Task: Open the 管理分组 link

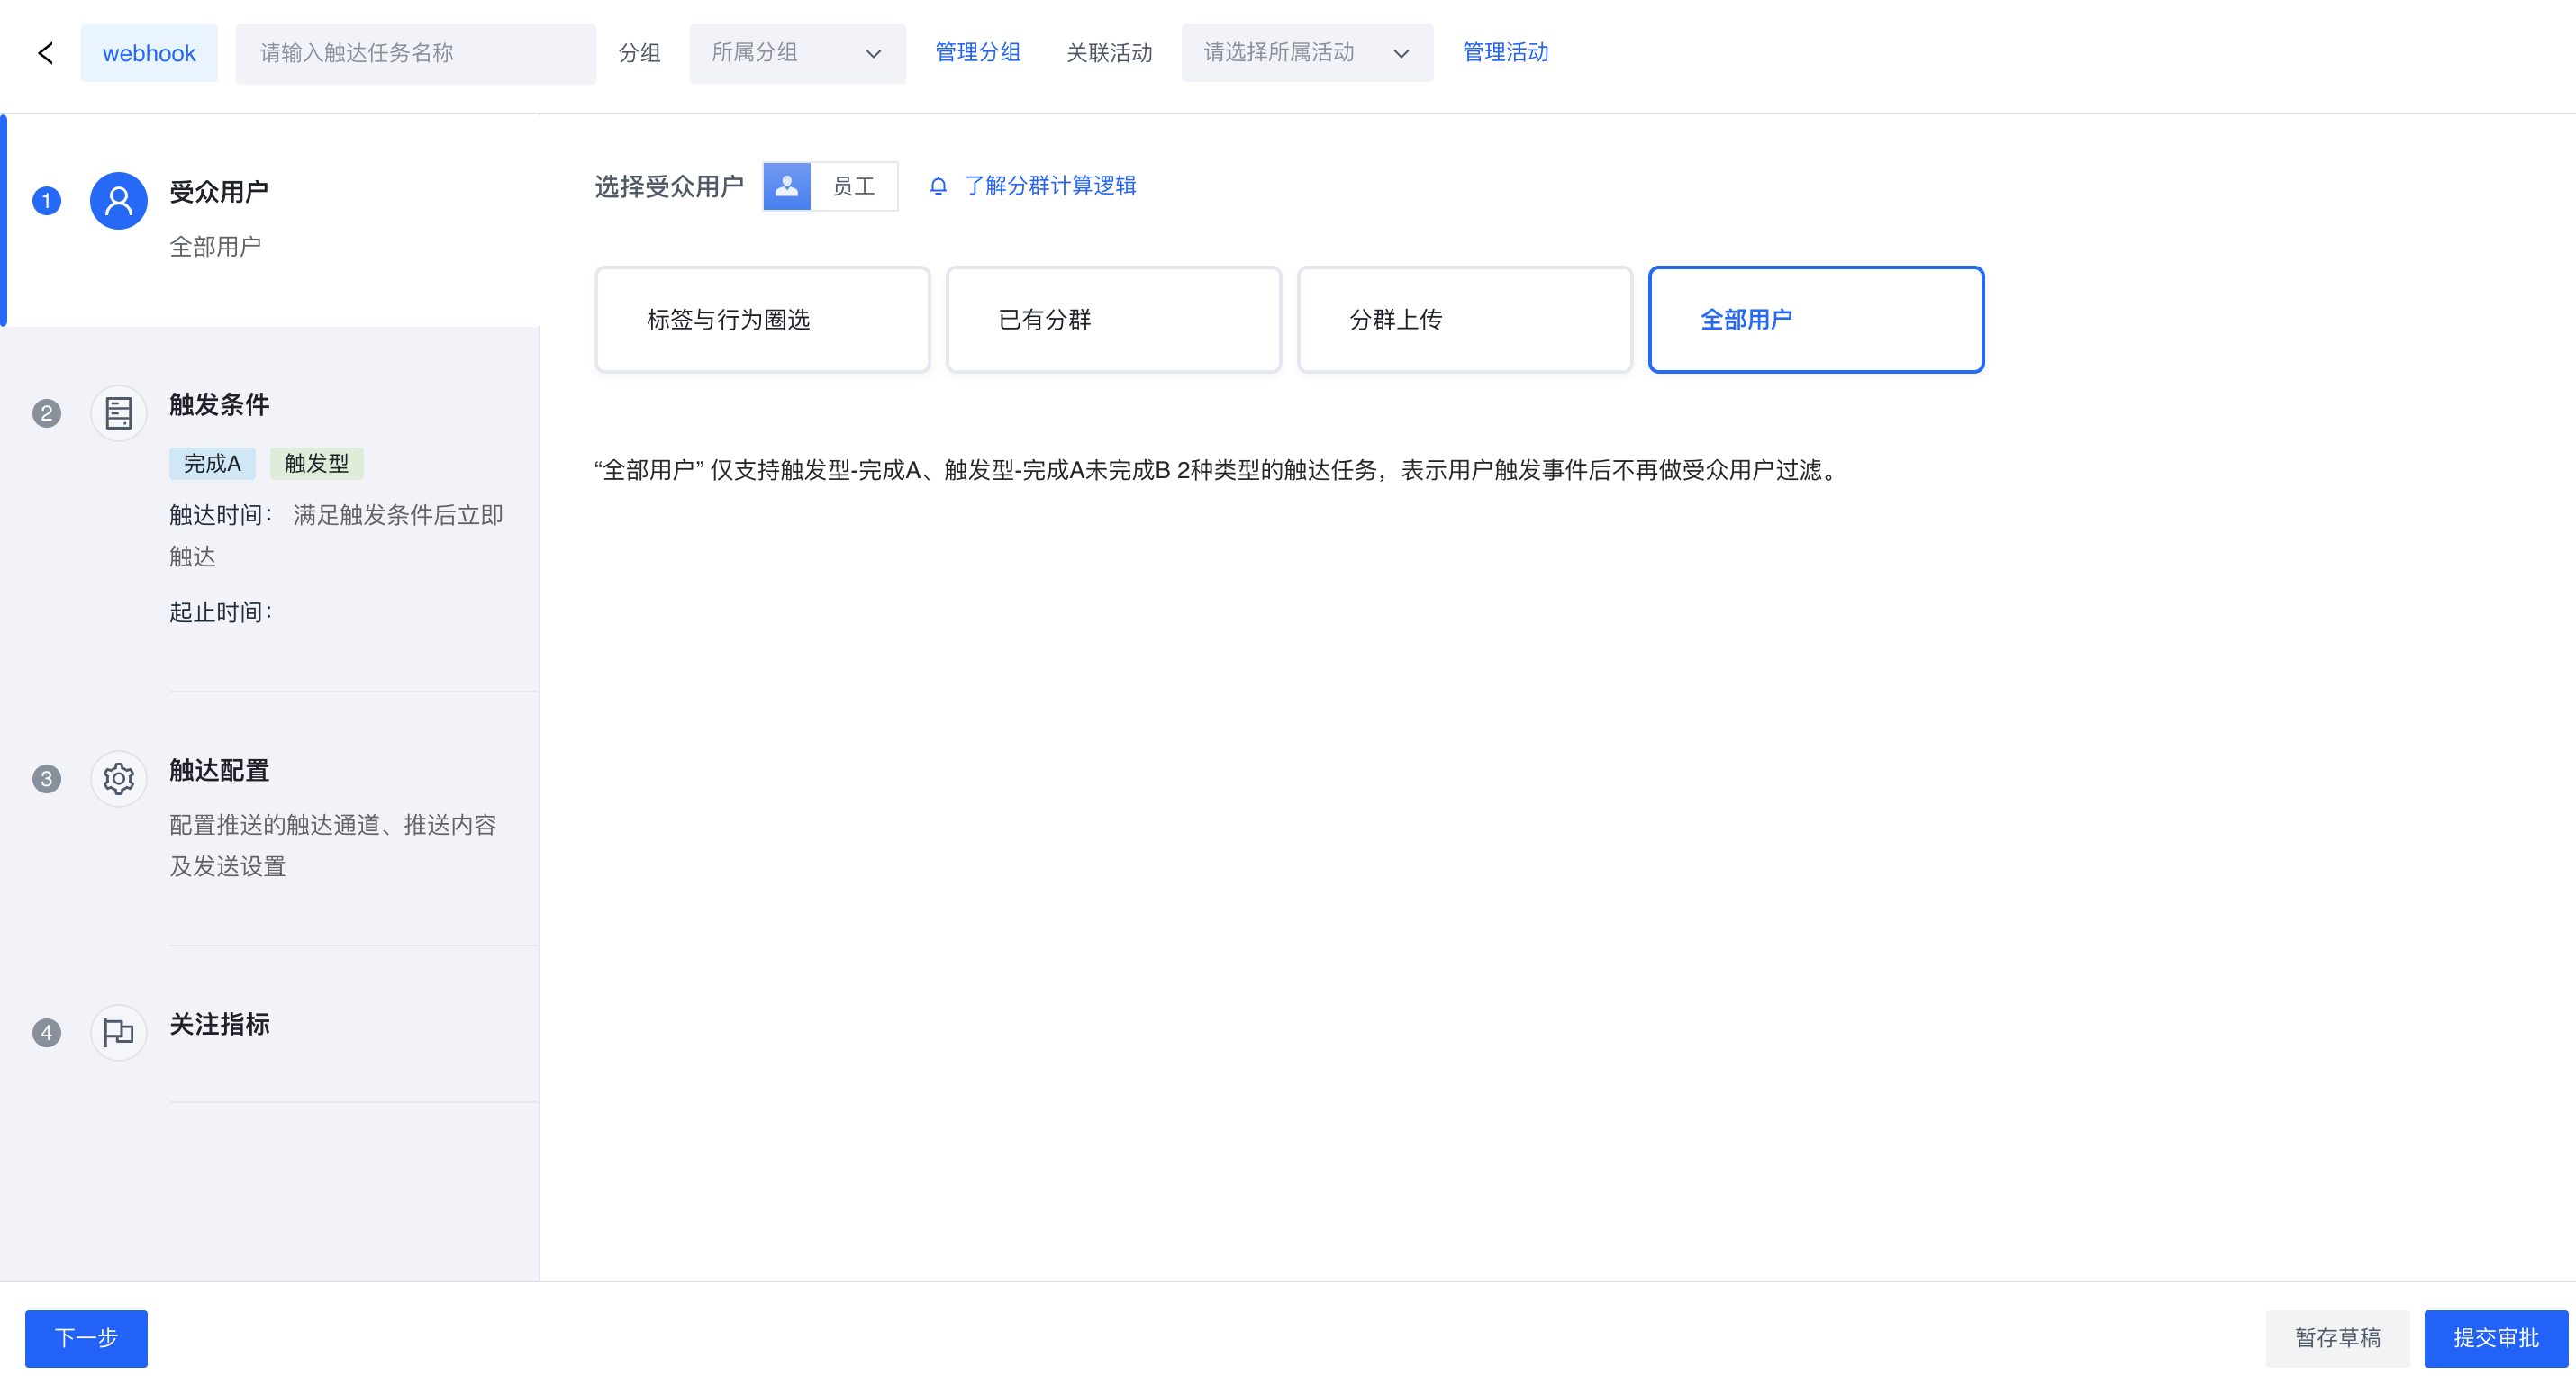Action: (x=977, y=53)
